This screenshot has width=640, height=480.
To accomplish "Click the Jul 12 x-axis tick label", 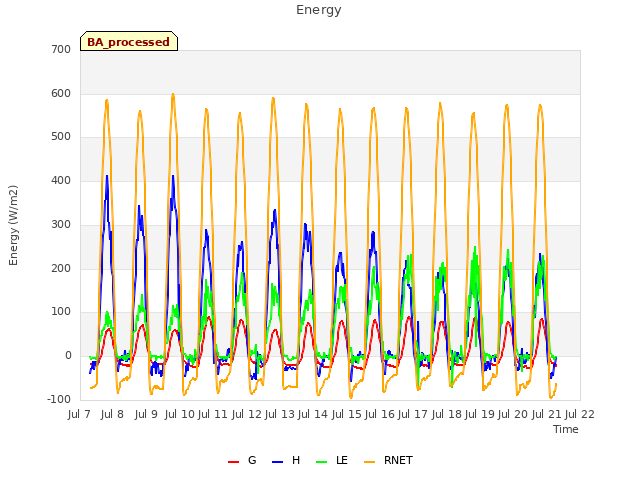I will (x=247, y=415).
